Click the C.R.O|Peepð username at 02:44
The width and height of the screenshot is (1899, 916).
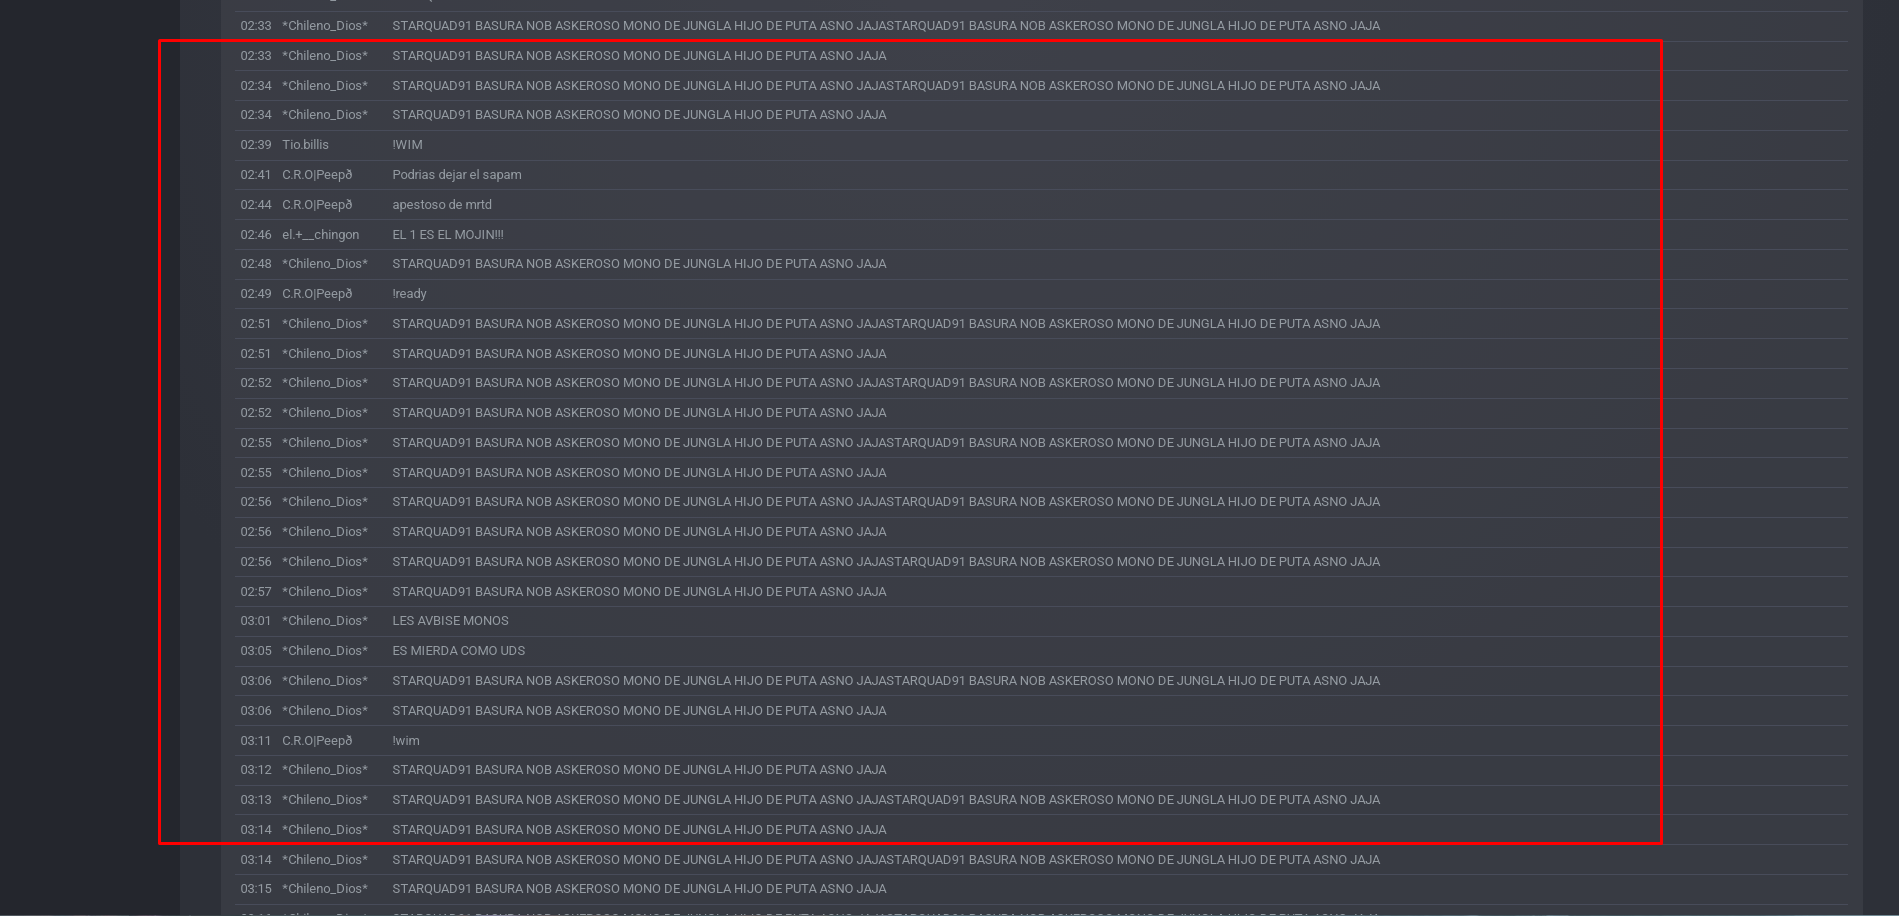(x=317, y=205)
